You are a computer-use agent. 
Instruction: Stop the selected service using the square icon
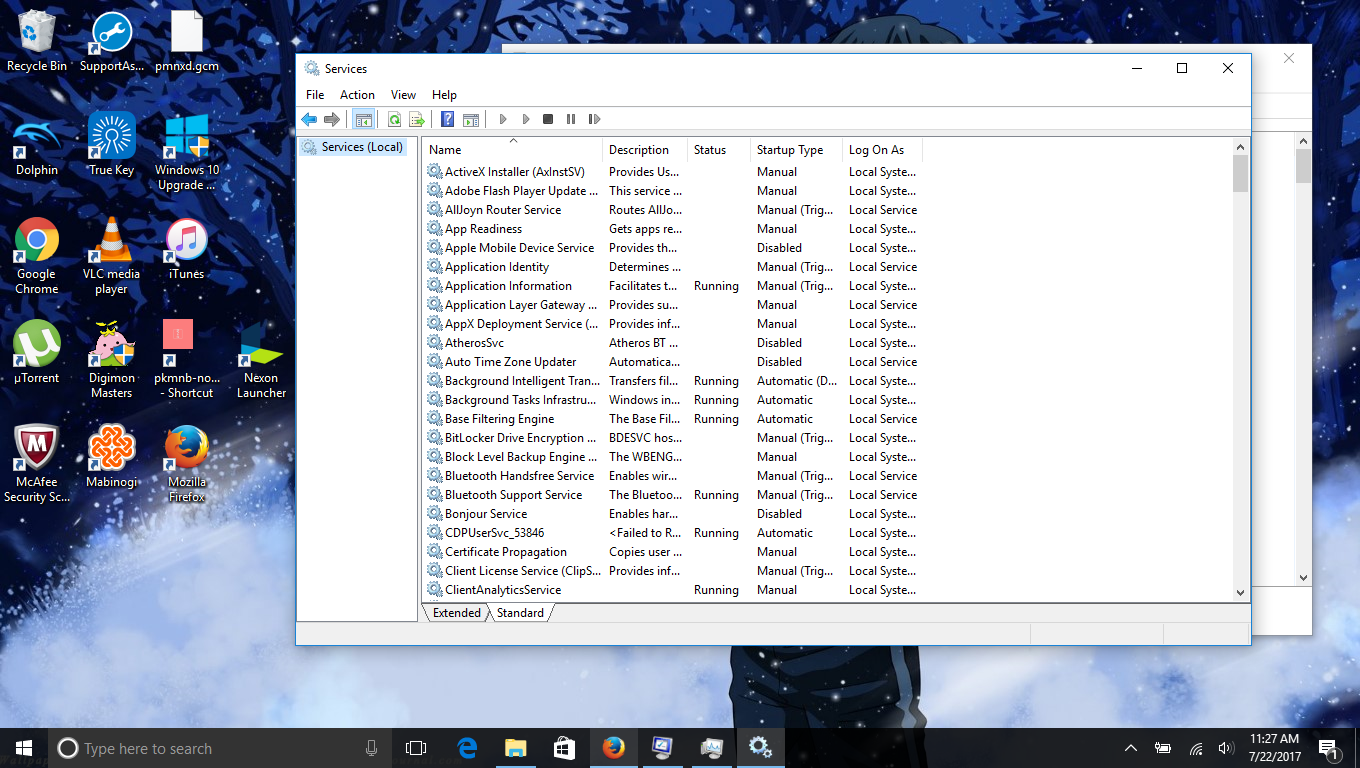(x=547, y=119)
